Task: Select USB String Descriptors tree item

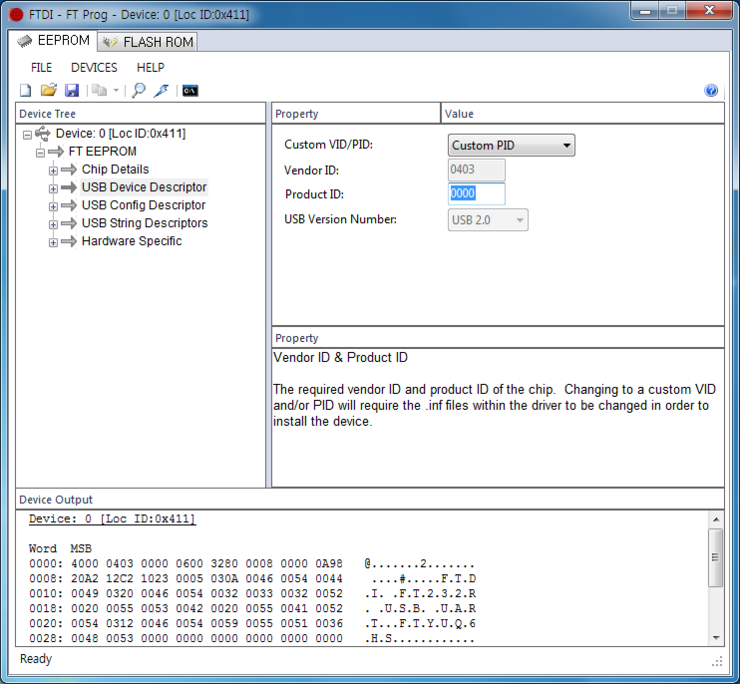Action: point(144,223)
